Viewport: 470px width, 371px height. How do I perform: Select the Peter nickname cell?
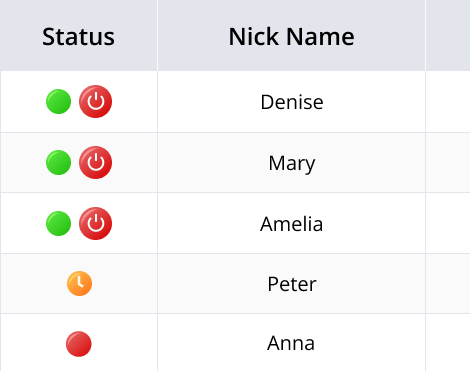[291, 284]
